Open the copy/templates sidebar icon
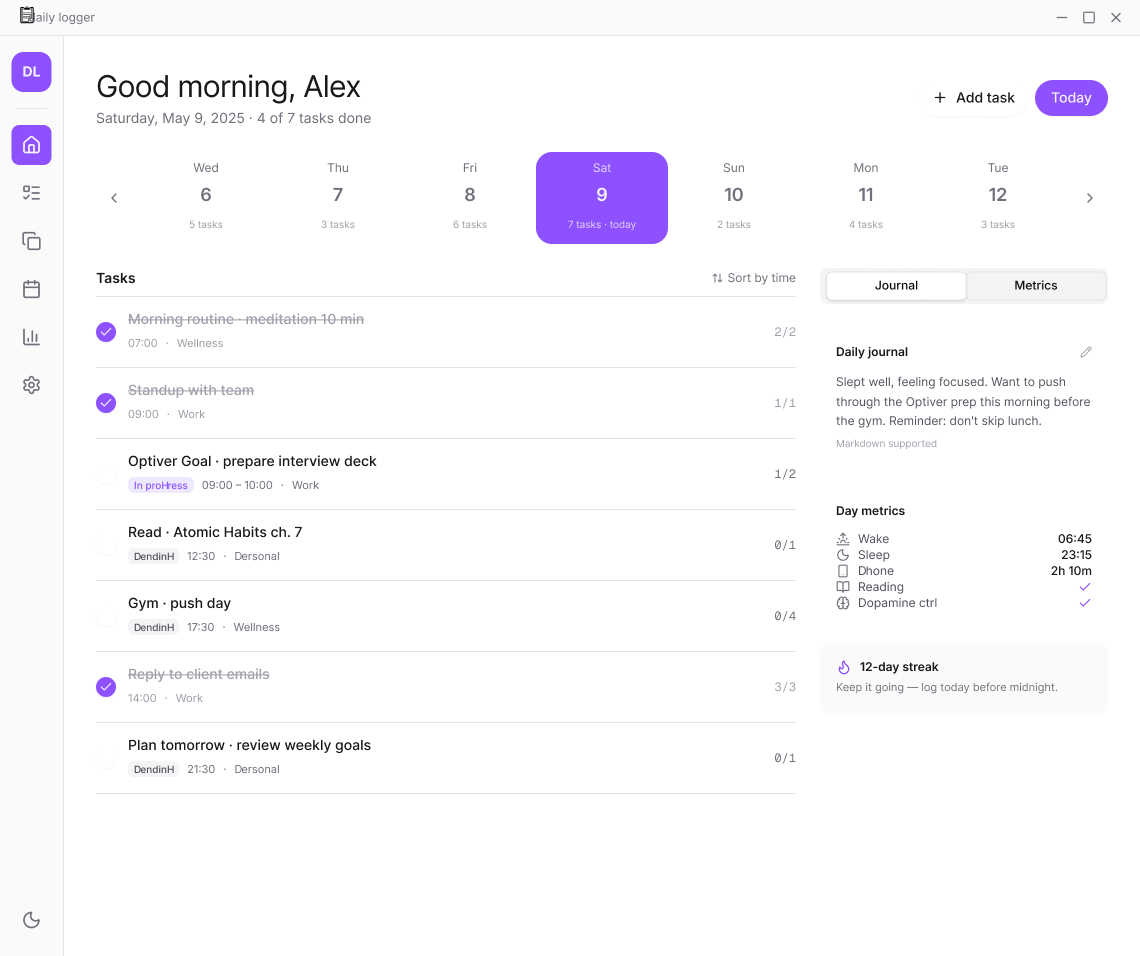Viewport: 1140px width, 956px height. 31,241
